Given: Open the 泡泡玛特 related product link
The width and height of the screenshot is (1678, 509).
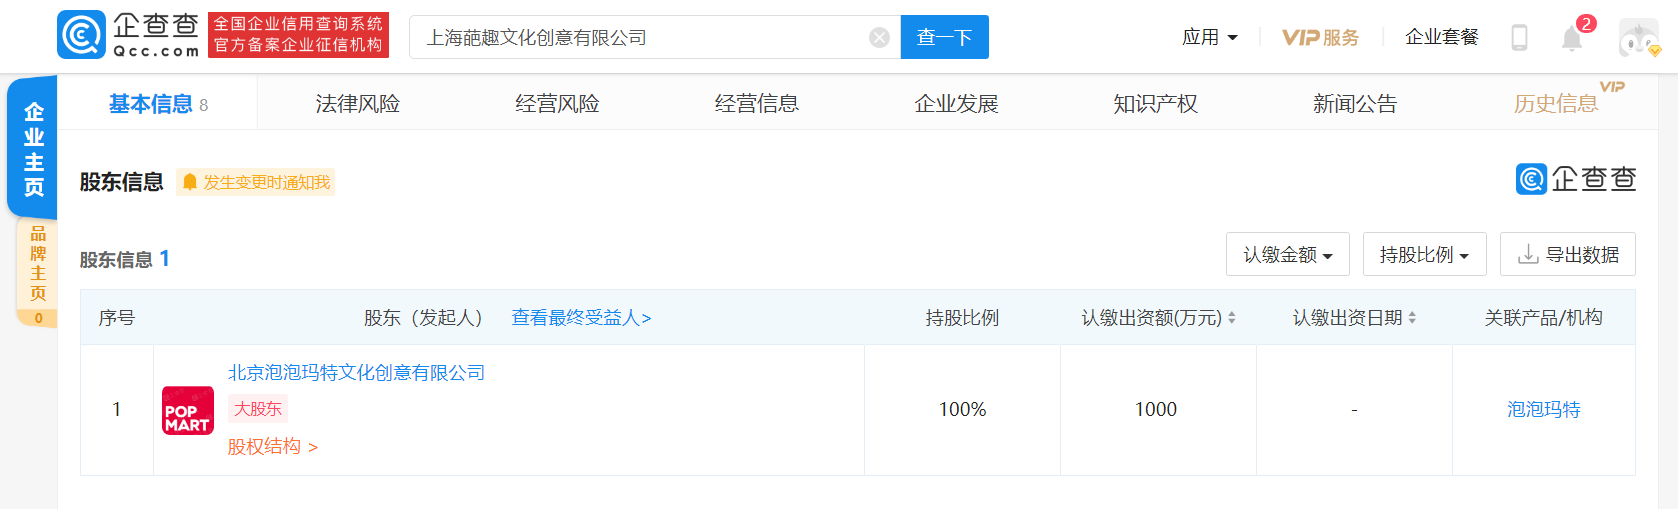Looking at the screenshot, I should pyautogui.click(x=1543, y=410).
